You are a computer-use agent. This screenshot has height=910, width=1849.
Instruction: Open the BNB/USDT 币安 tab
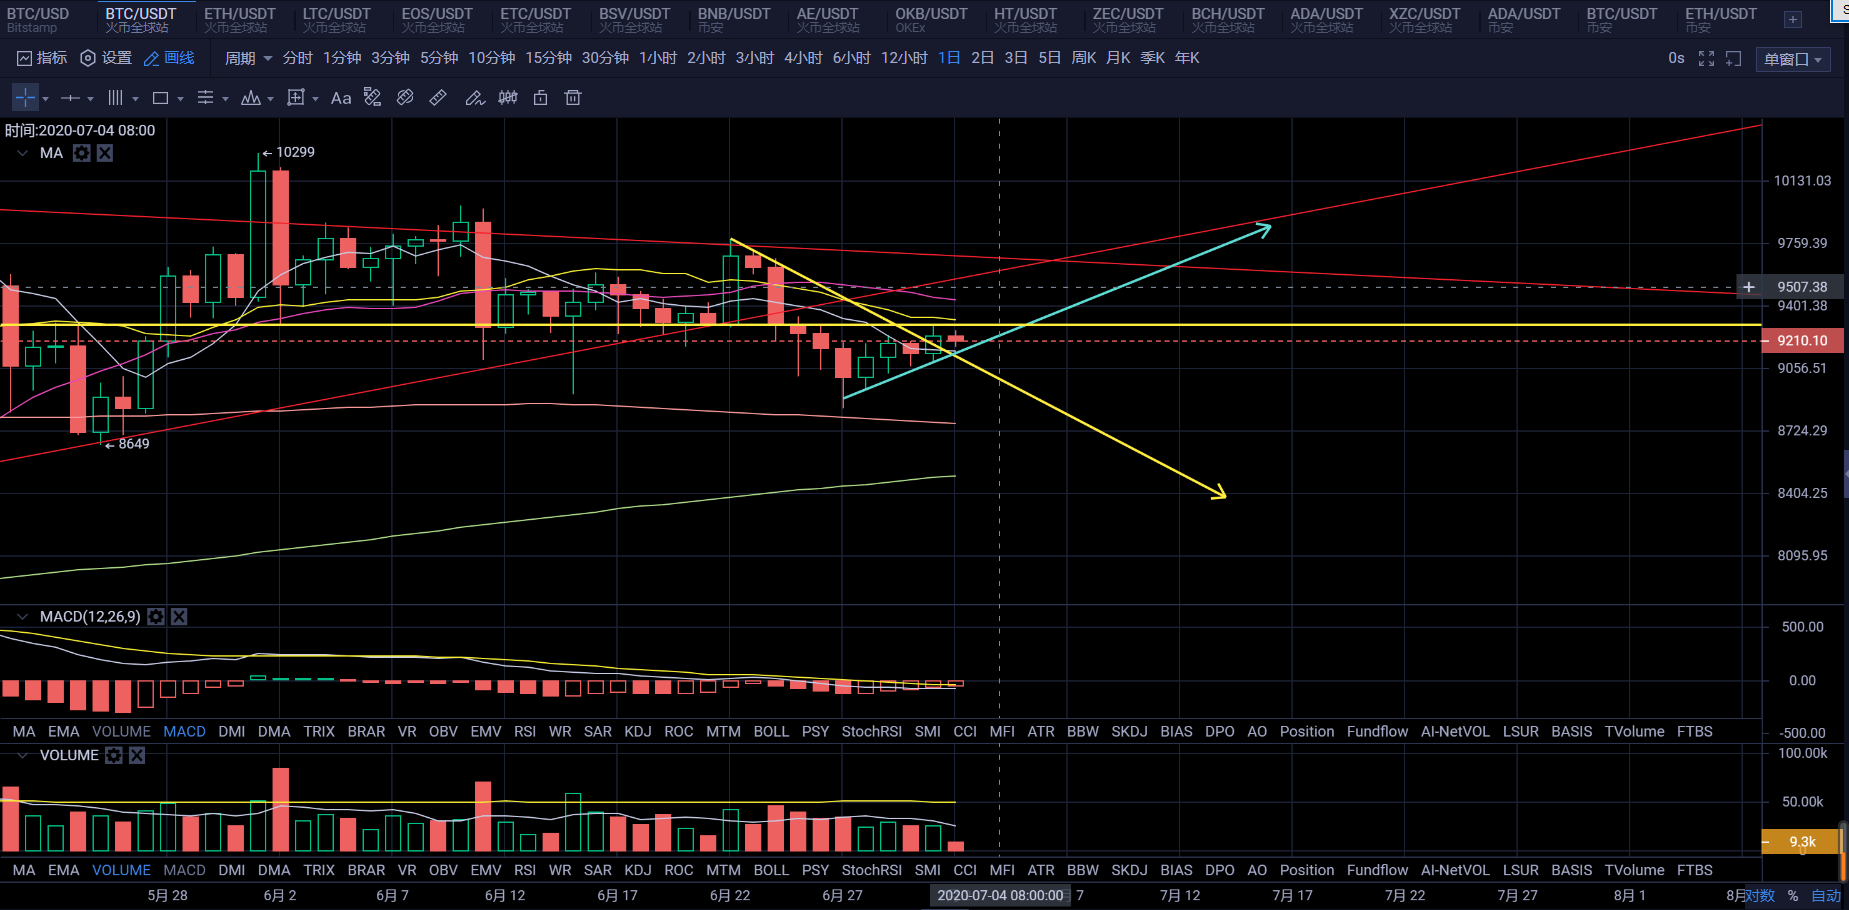(x=734, y=20)
